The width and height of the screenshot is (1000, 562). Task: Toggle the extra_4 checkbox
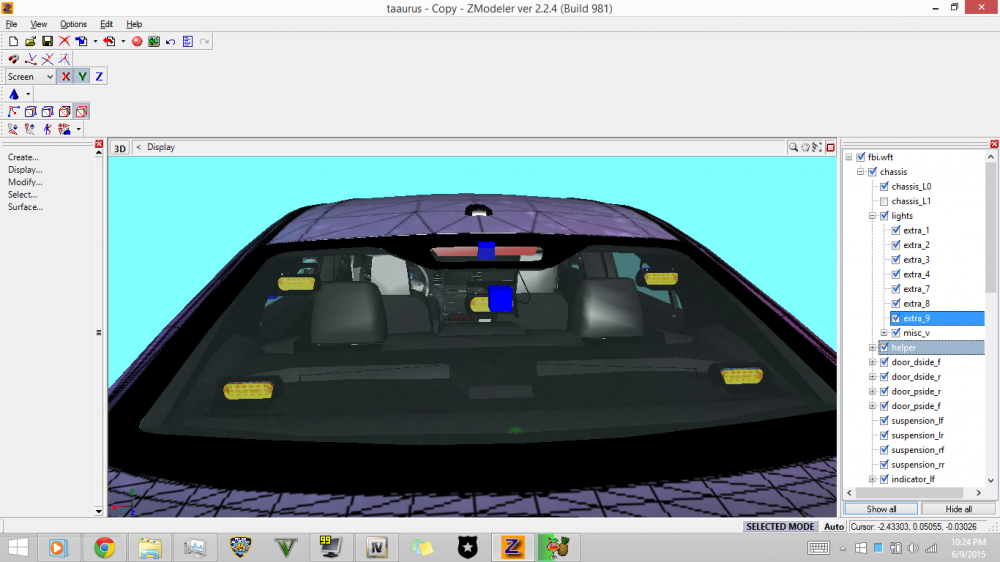(x=896, y=274)
